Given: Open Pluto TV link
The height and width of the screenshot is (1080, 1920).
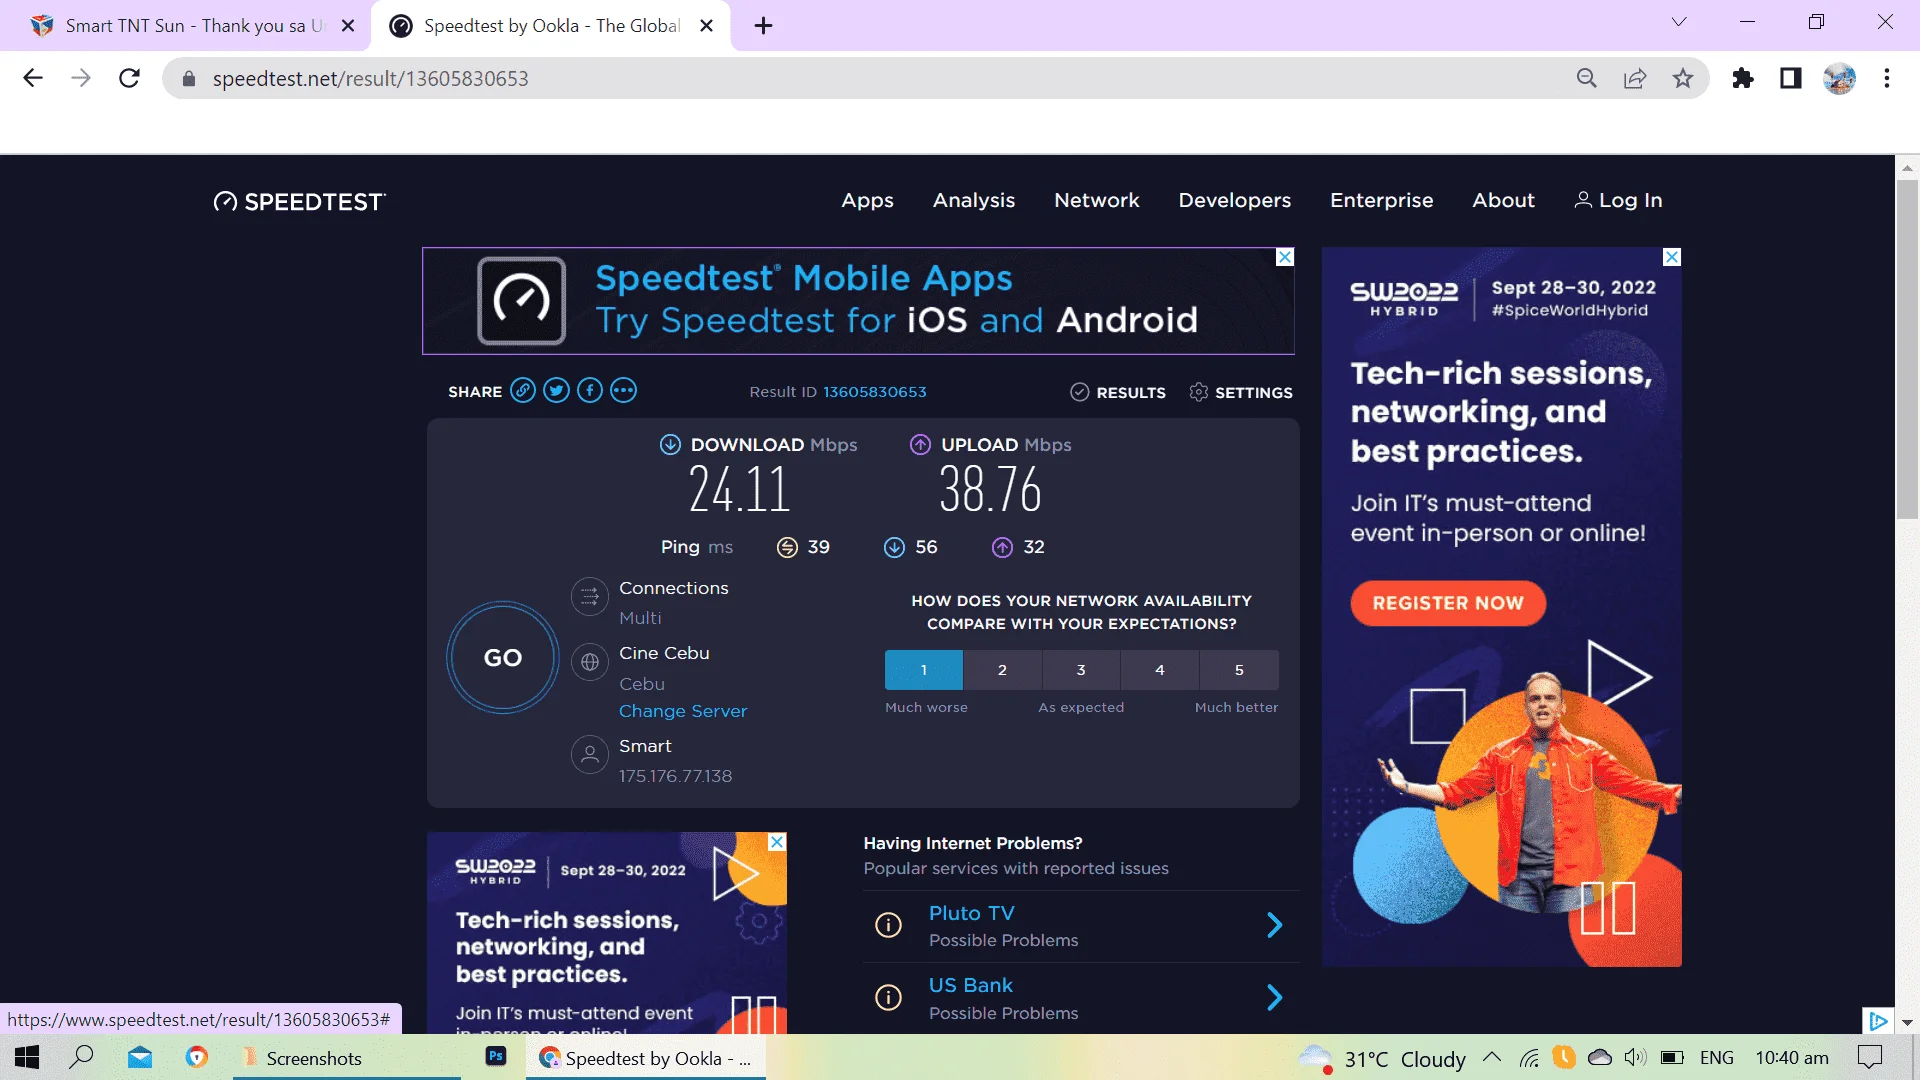Looking at the screenshot, I should pyautogui.click(x=971, y=913).
